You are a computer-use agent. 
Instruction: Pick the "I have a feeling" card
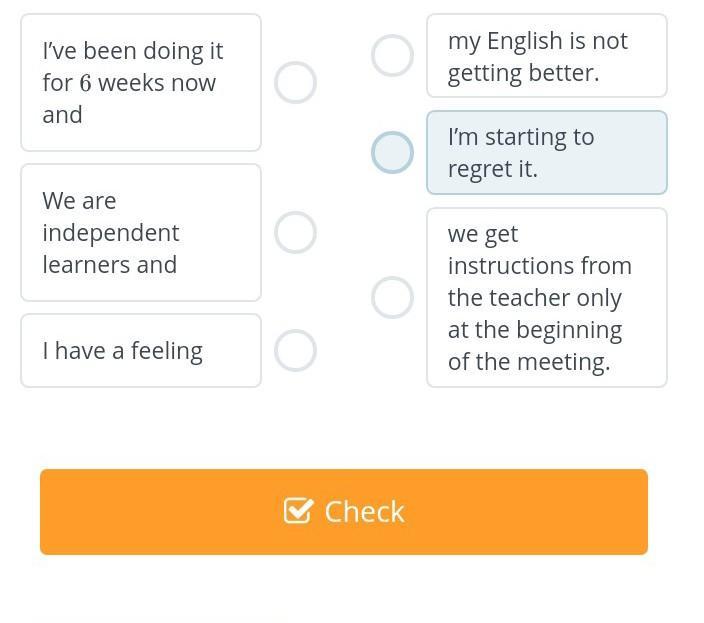tap(141, 351)
